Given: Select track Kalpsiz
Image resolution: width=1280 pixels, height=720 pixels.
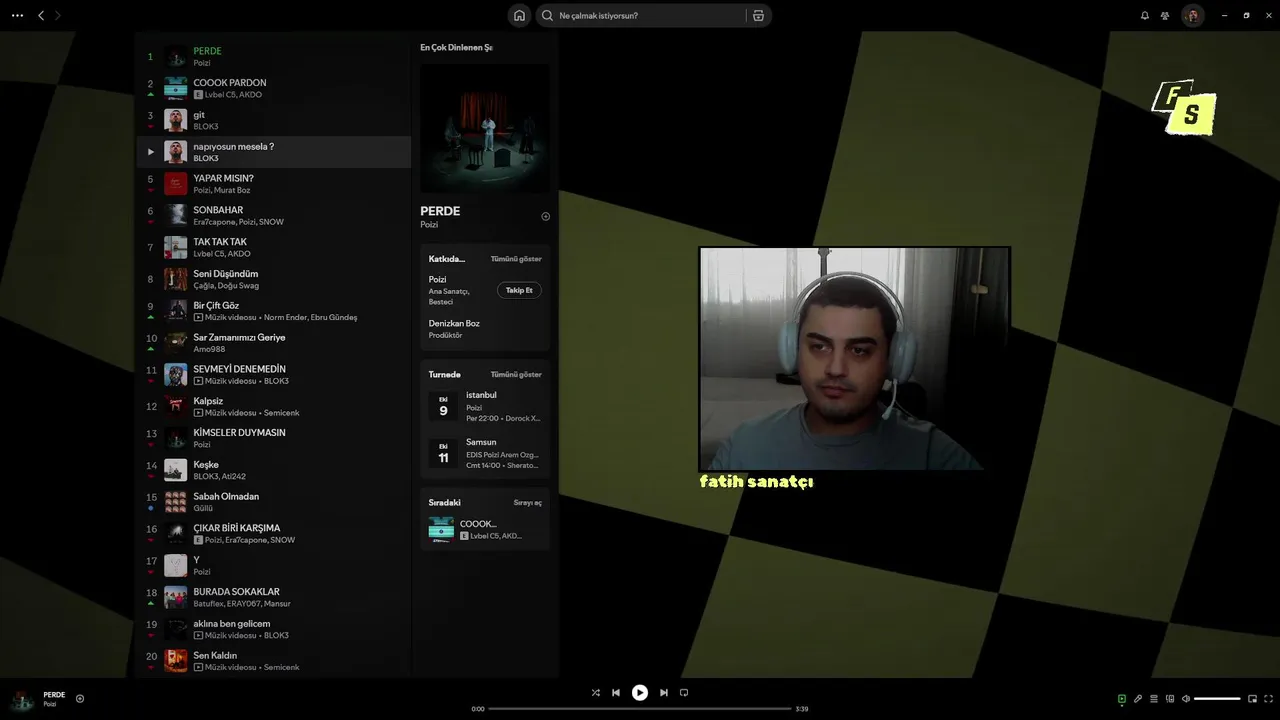Looking at the screenshot, I should [x=273, y=406].
